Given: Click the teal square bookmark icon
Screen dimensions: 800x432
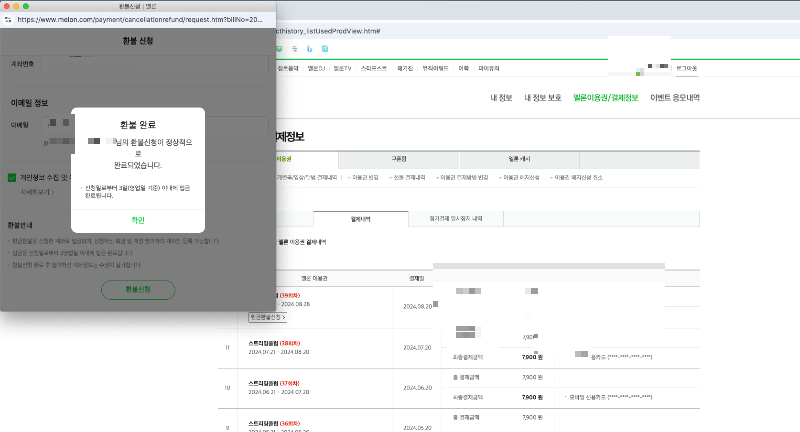Looking at the screenshot, I should pyautogui.click(x=325, y=49).
